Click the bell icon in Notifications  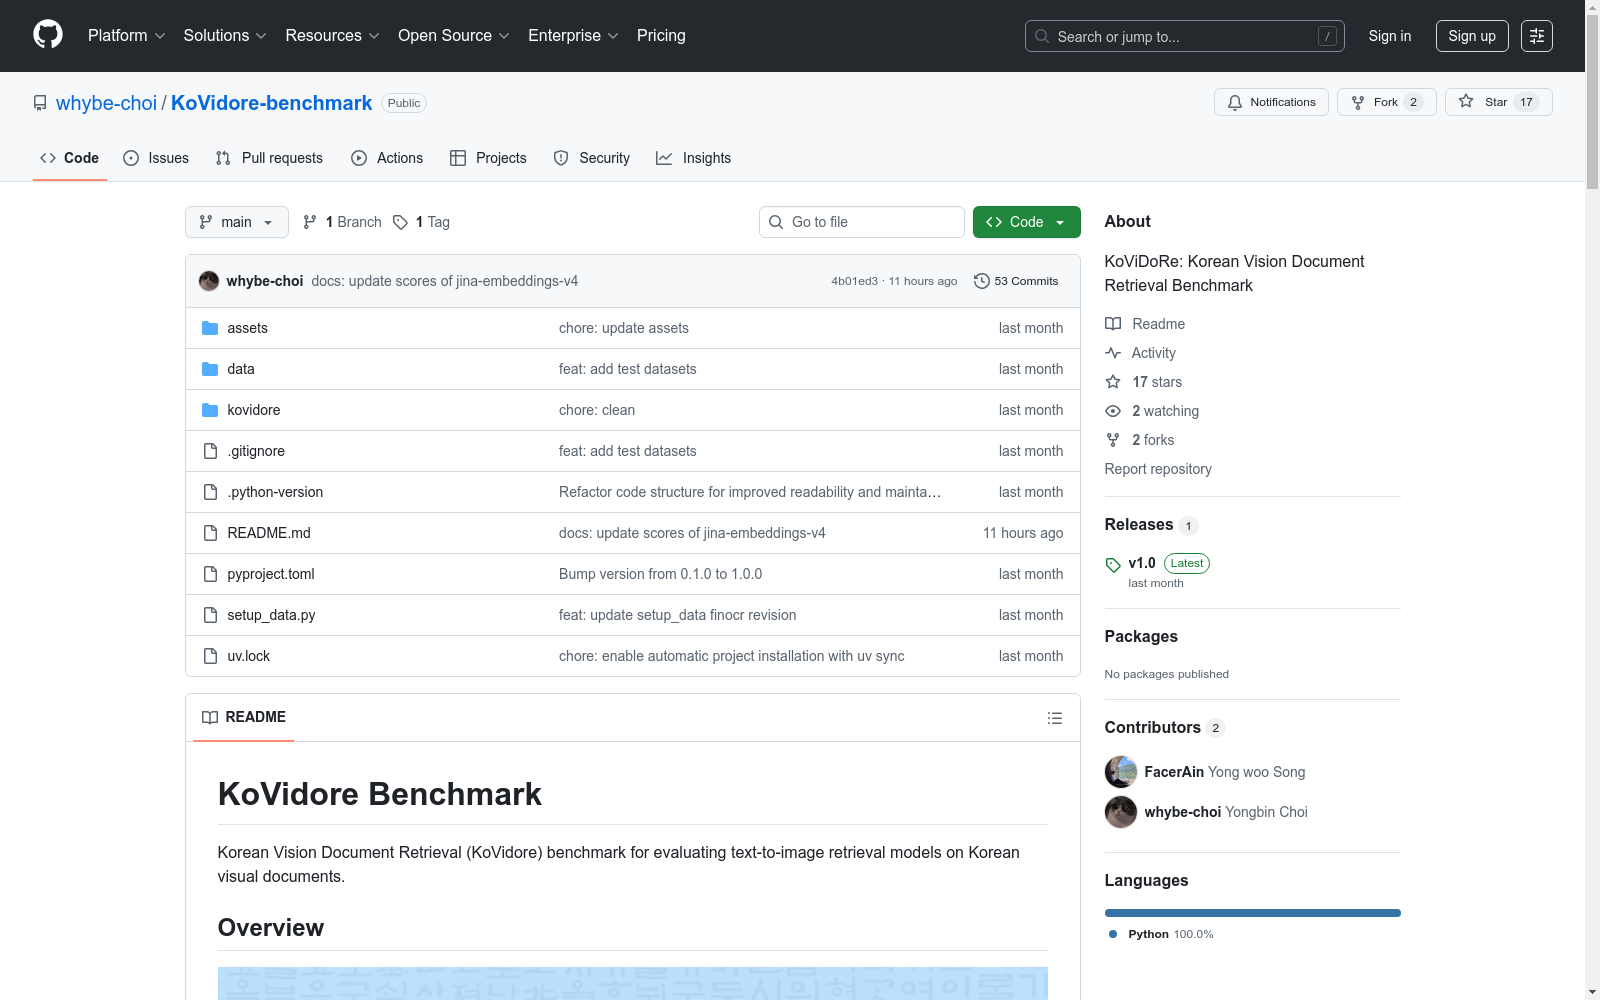click(1235, 102)
